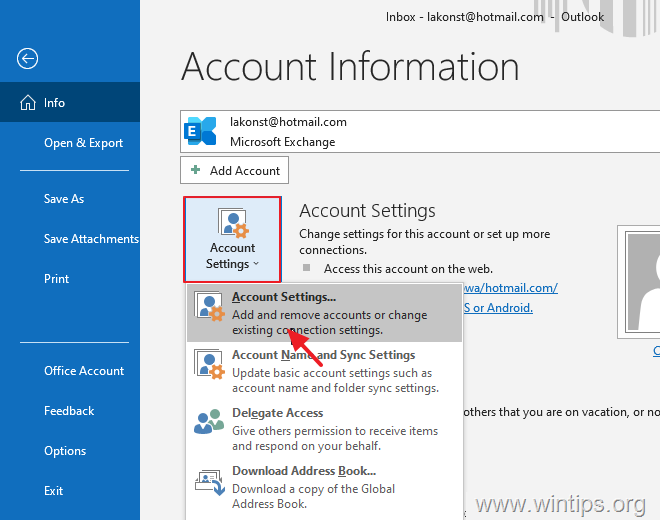The width and height of the screenshot is (660, 520).
Task: Click the Account Information heading text
Action: 350,67
